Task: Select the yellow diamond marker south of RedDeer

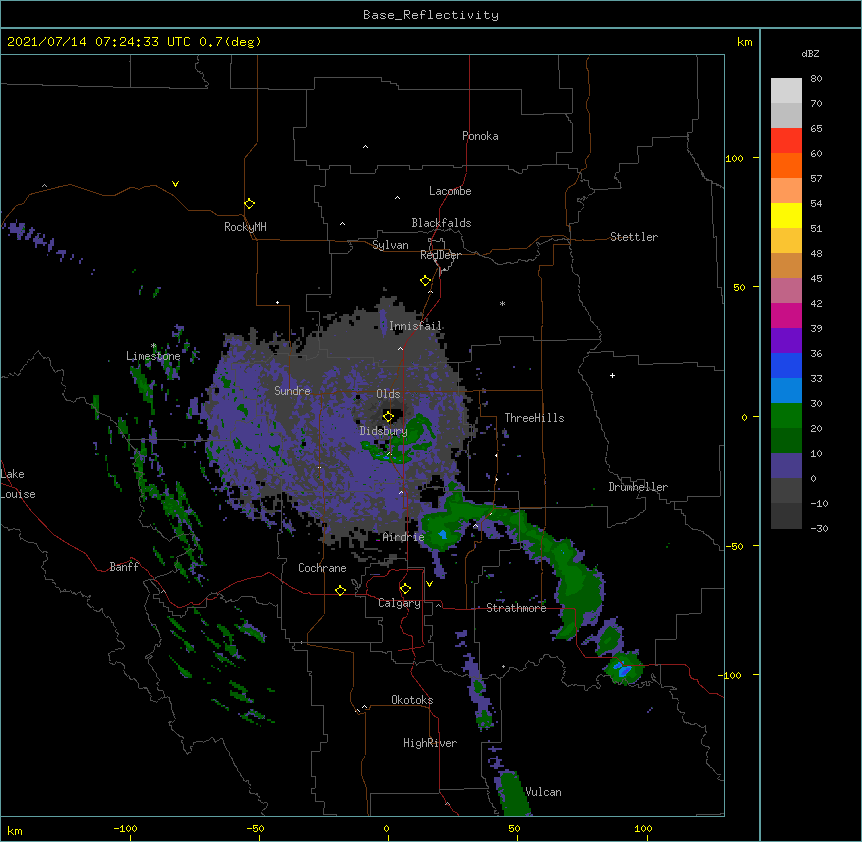Action: coord(426,281)
